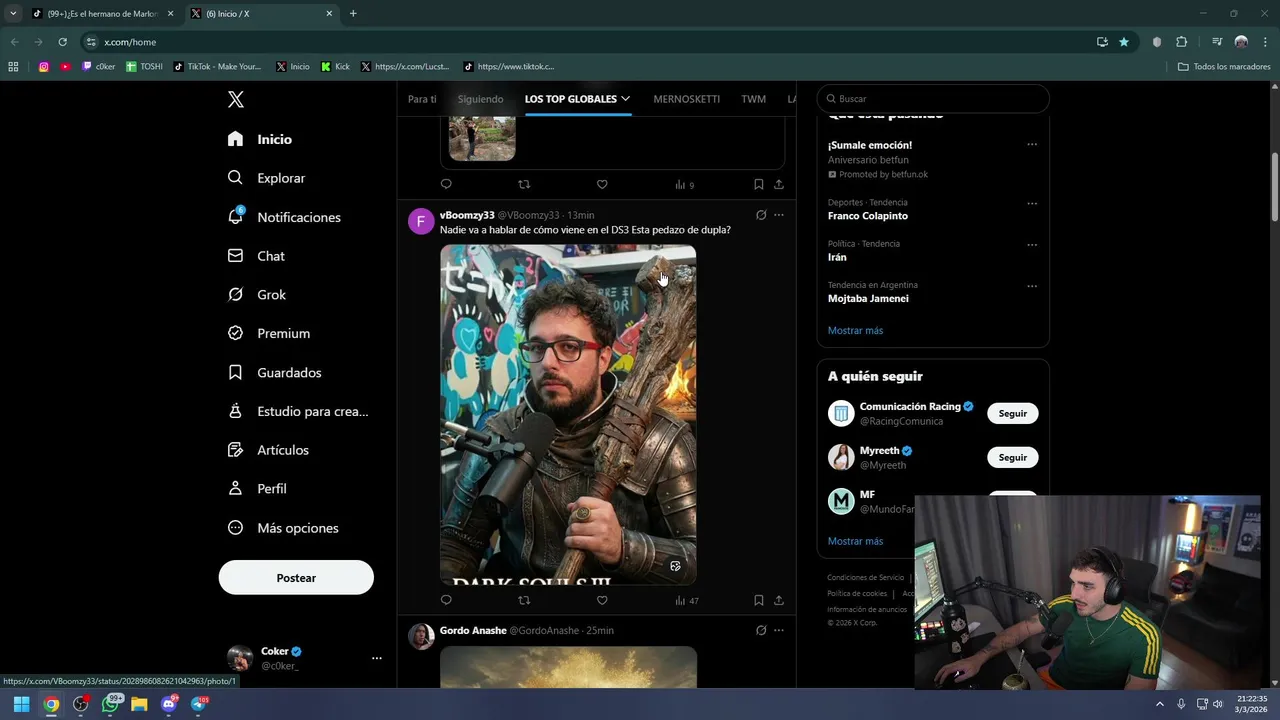Reload page in Chrome toolbar
Viewport: 1280px width, 720px height.
pos(62,42)
